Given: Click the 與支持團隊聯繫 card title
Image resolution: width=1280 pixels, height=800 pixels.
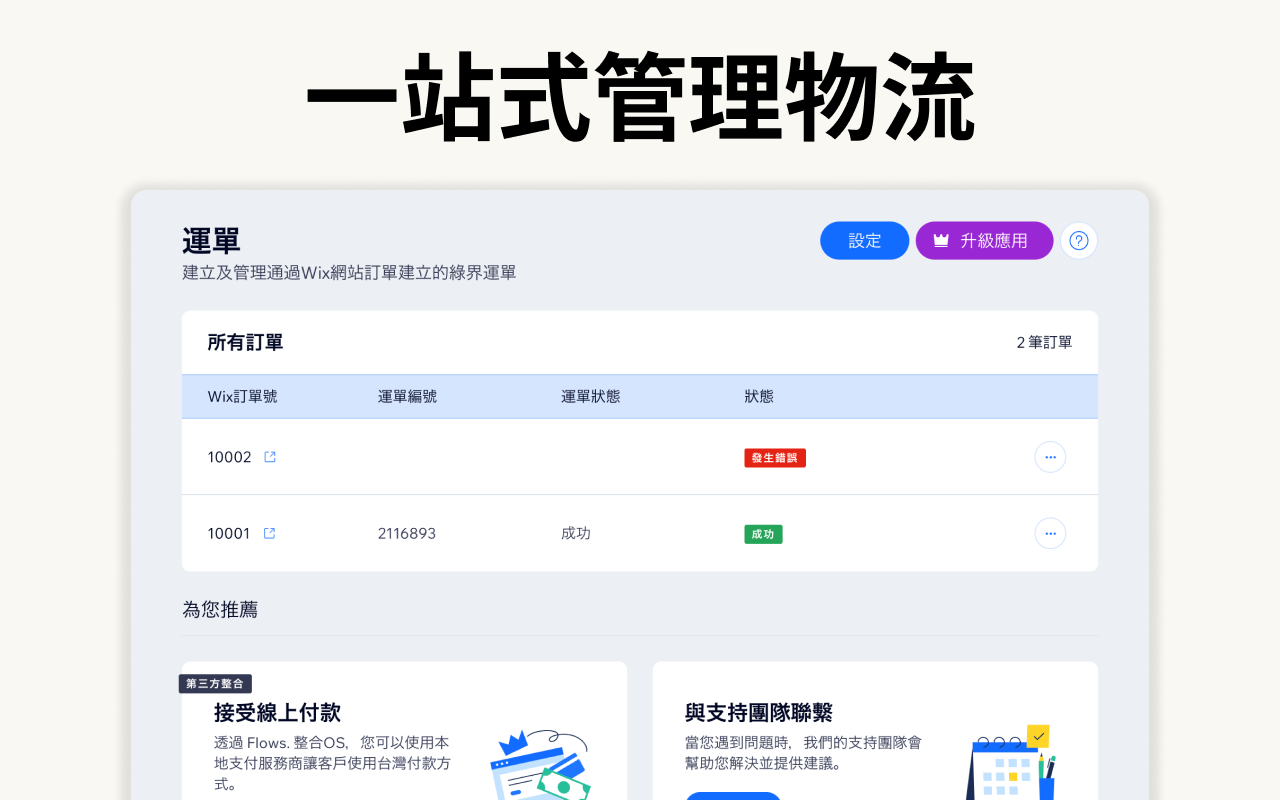Looking at the screenshot, I should (x=759, y=712).
